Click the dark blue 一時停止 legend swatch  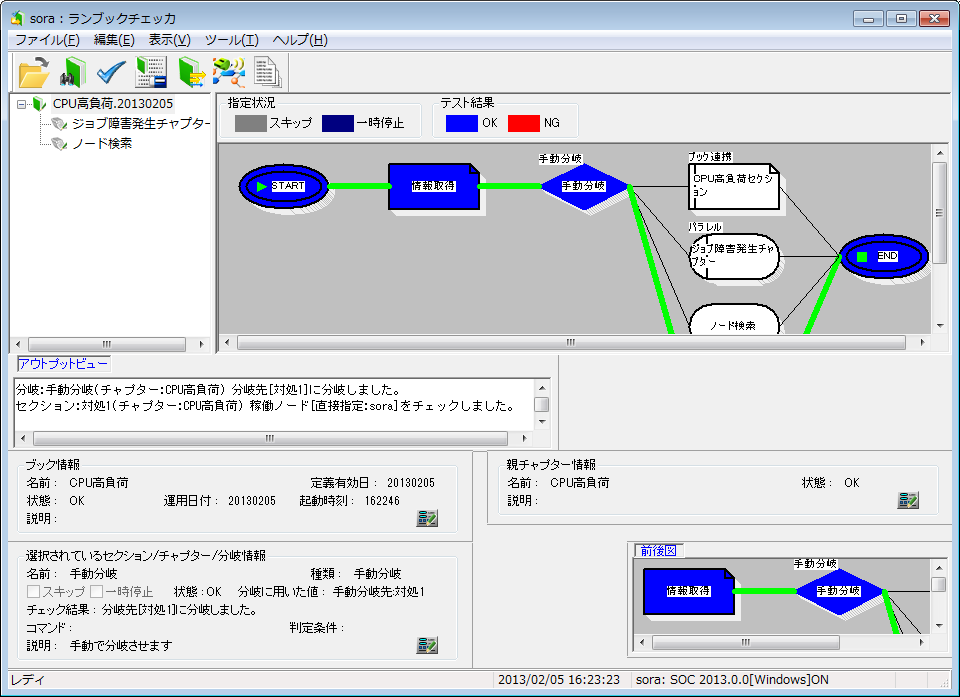pos(337,123)
